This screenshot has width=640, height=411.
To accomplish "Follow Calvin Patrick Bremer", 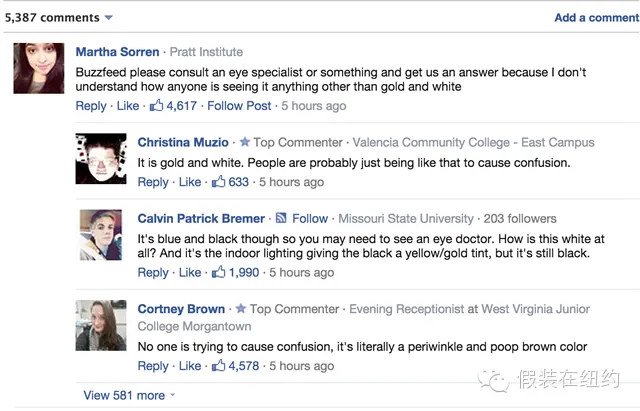I will (x=310, y=218).
